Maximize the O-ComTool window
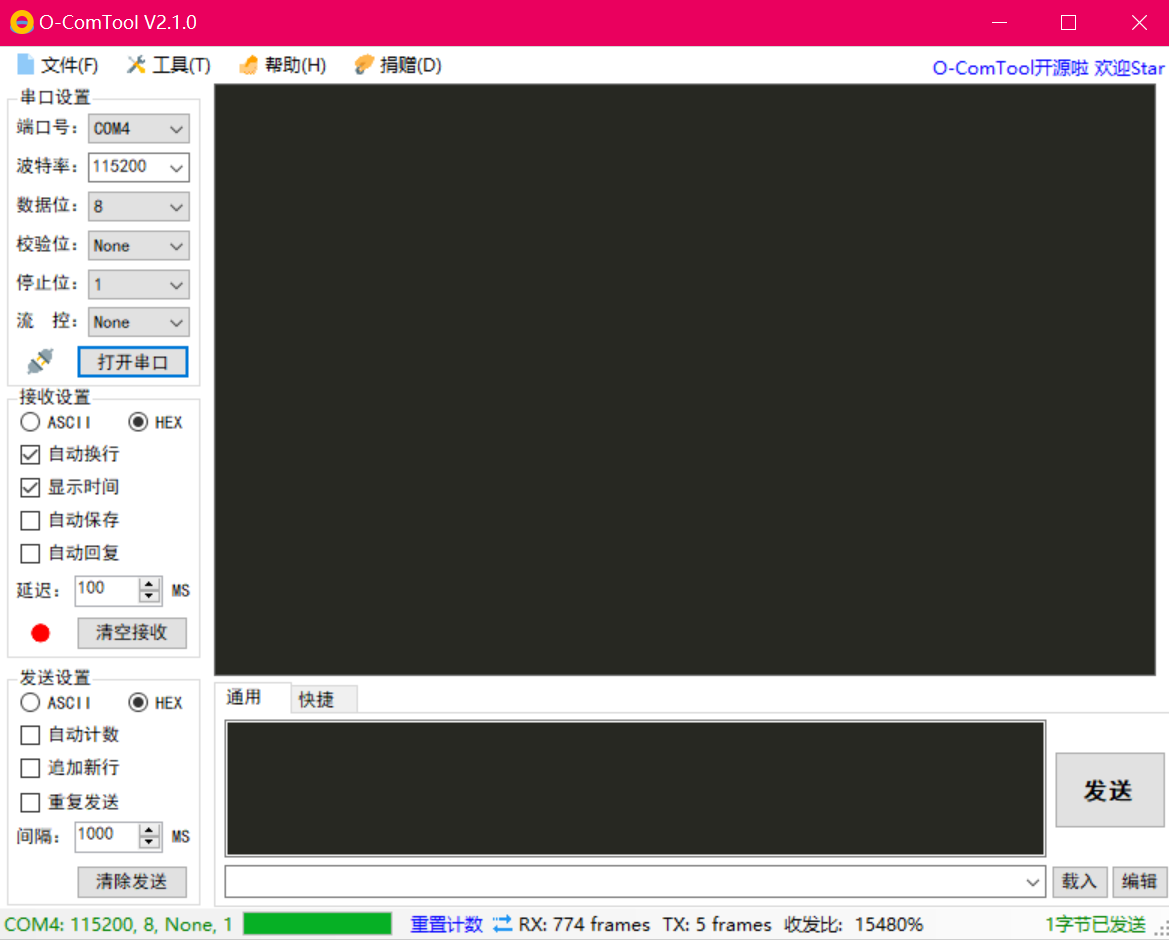The height and width of the screenshot is (940, 1169). click(1068, 22)
